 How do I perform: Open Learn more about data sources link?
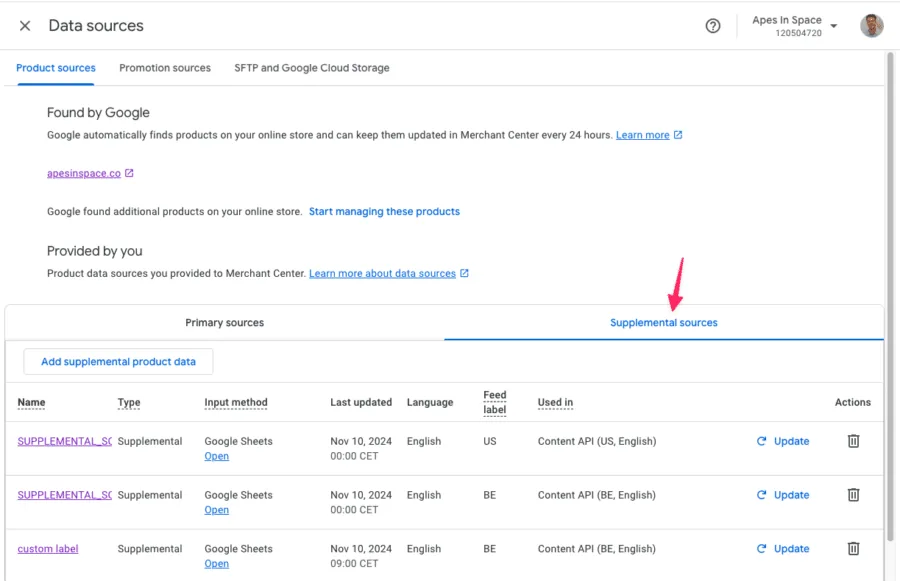pos(382,274)
